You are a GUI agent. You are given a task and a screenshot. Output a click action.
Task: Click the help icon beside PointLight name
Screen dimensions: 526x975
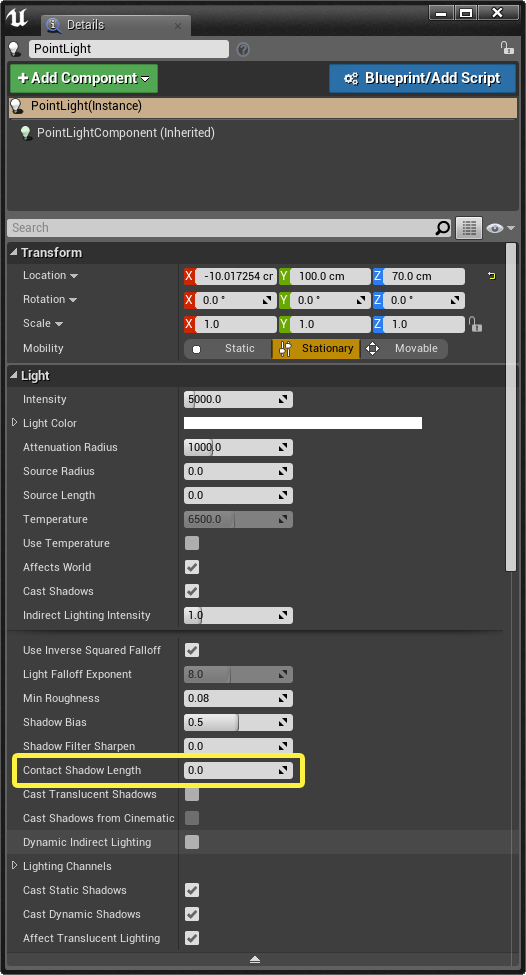[243, 49]
